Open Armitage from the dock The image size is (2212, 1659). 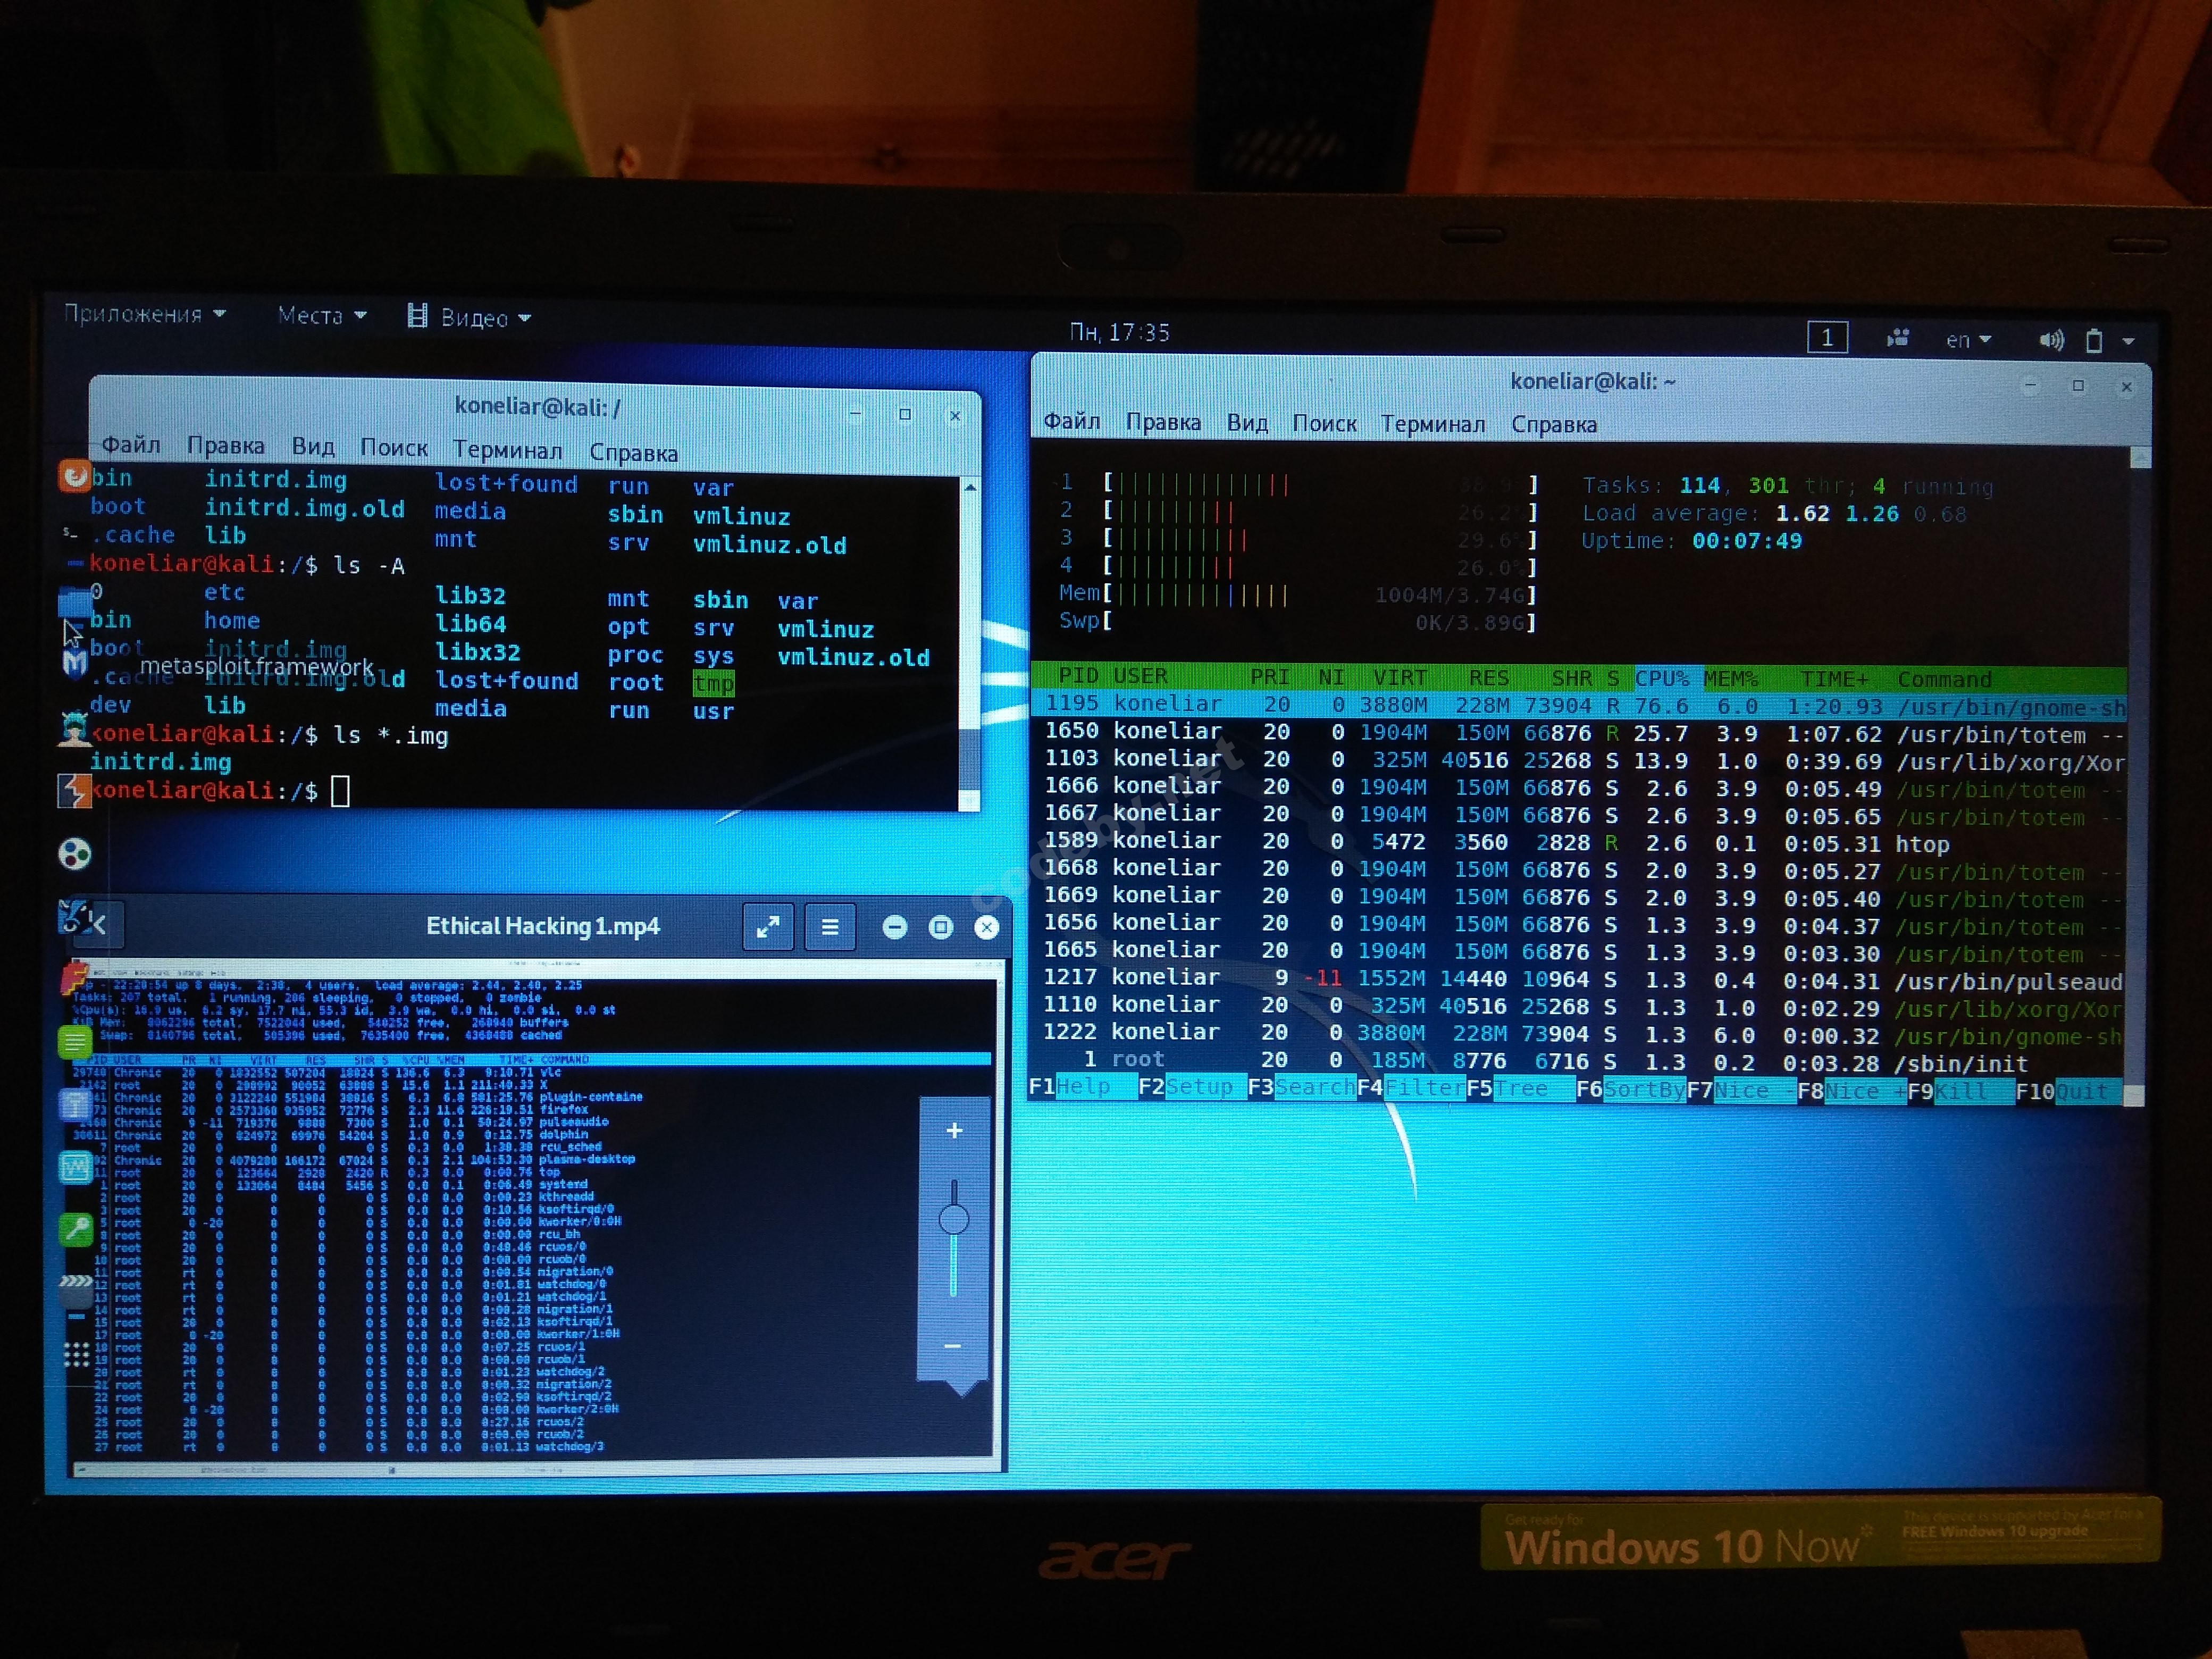click(75, 728)
